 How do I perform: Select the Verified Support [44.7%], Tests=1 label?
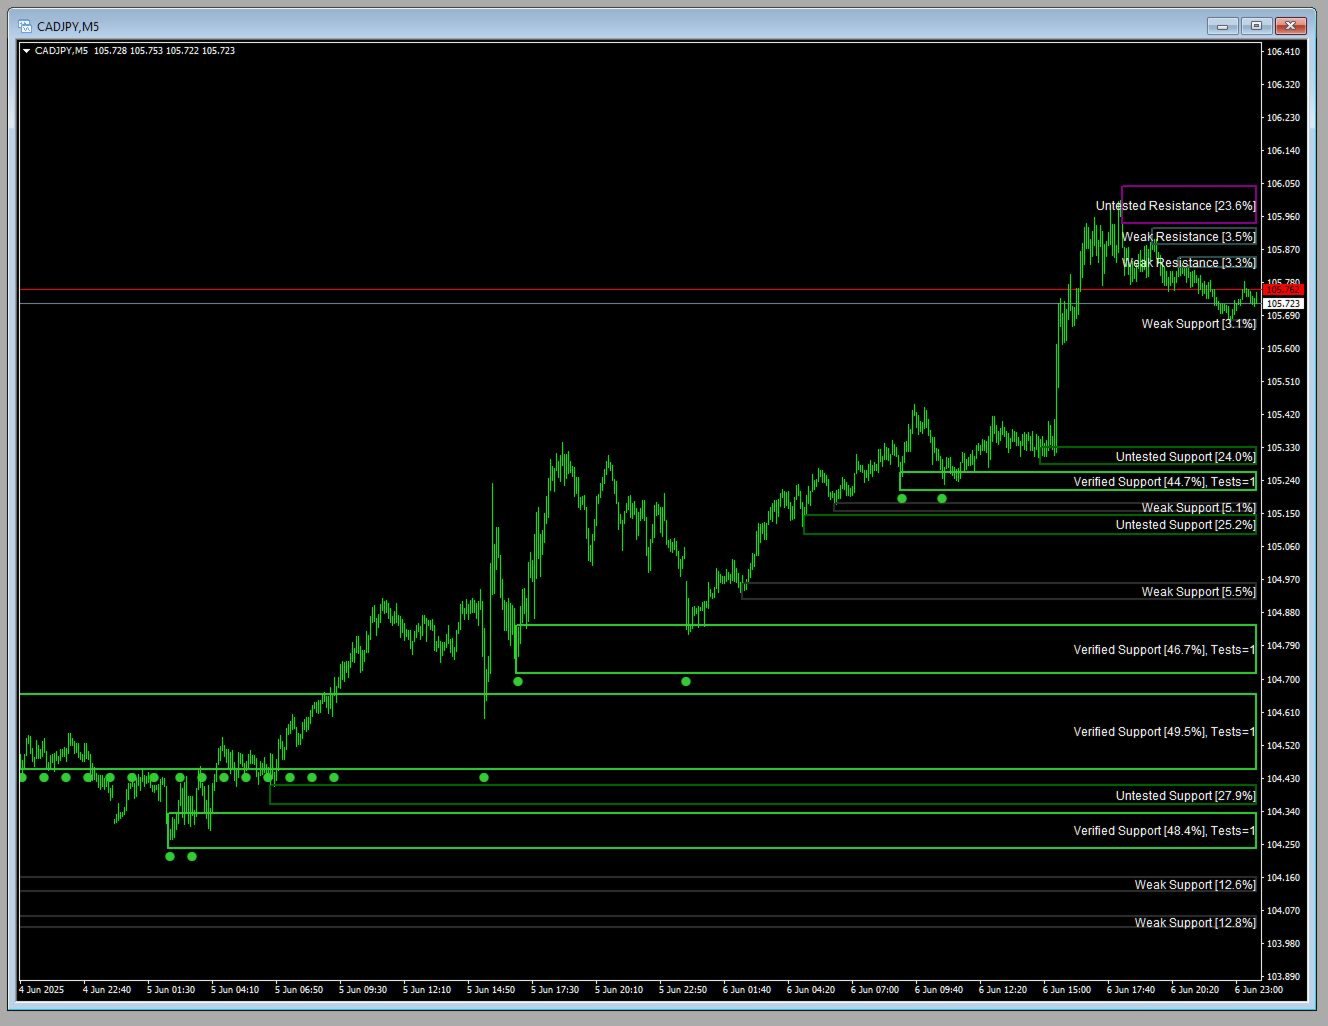1165,481
